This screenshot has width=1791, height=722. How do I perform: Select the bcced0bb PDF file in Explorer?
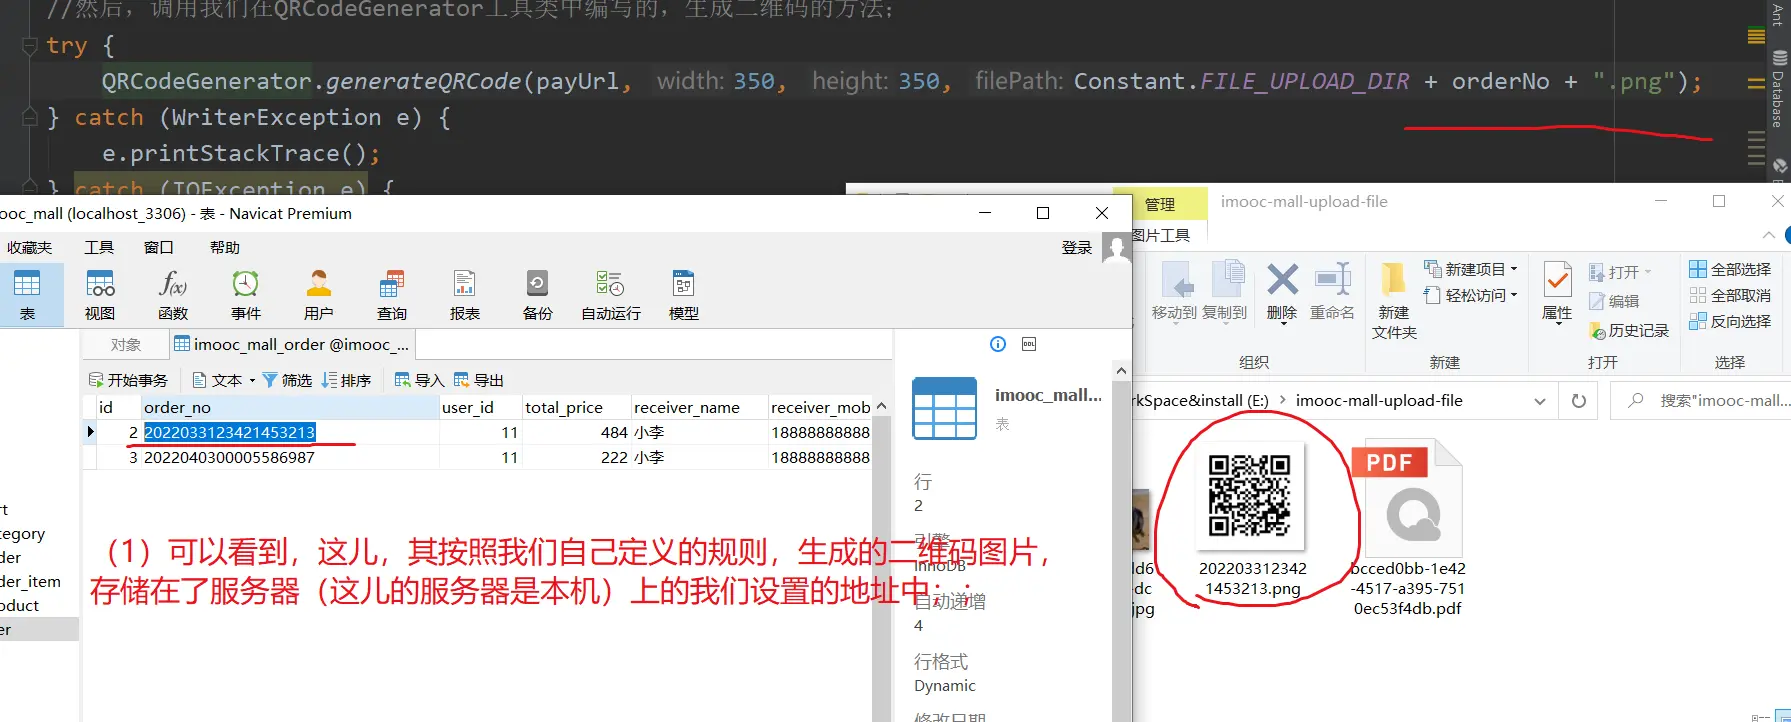tap(1408, 530)
